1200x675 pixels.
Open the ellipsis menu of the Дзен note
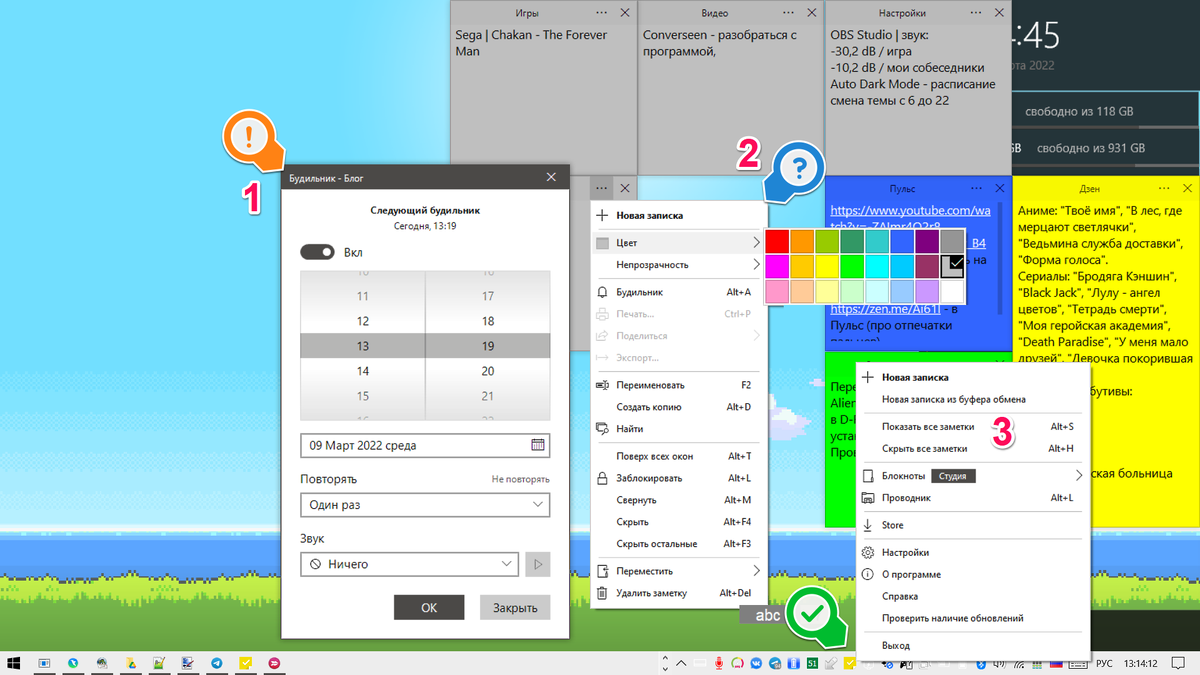[x=1164, y=188]
